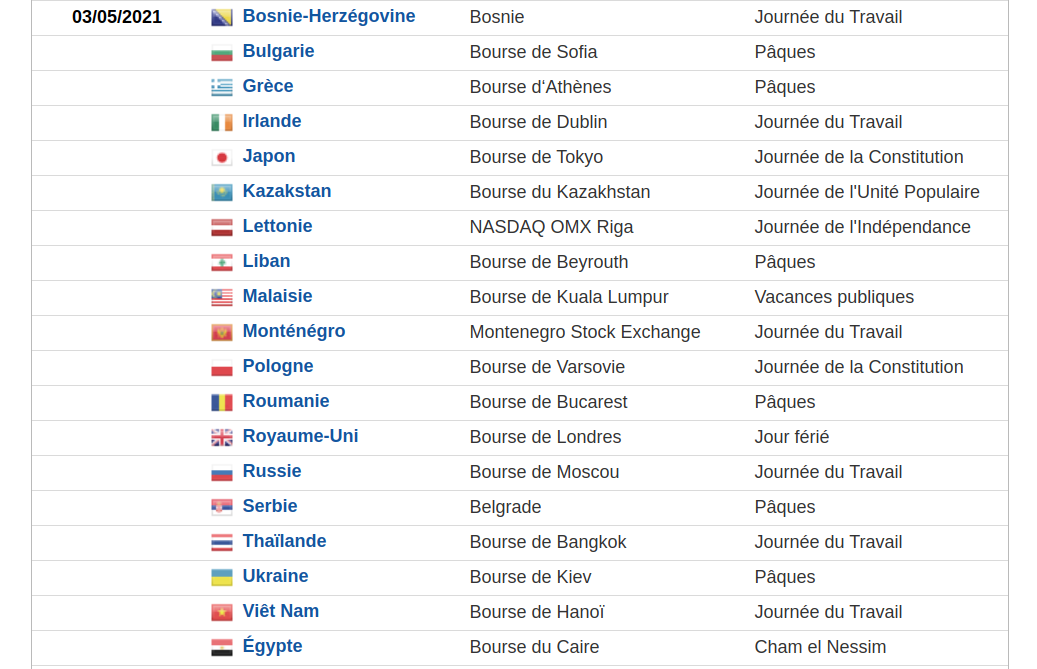Click the Kazakhstan flag icon

pyautogui.click(x=221, y=193)
